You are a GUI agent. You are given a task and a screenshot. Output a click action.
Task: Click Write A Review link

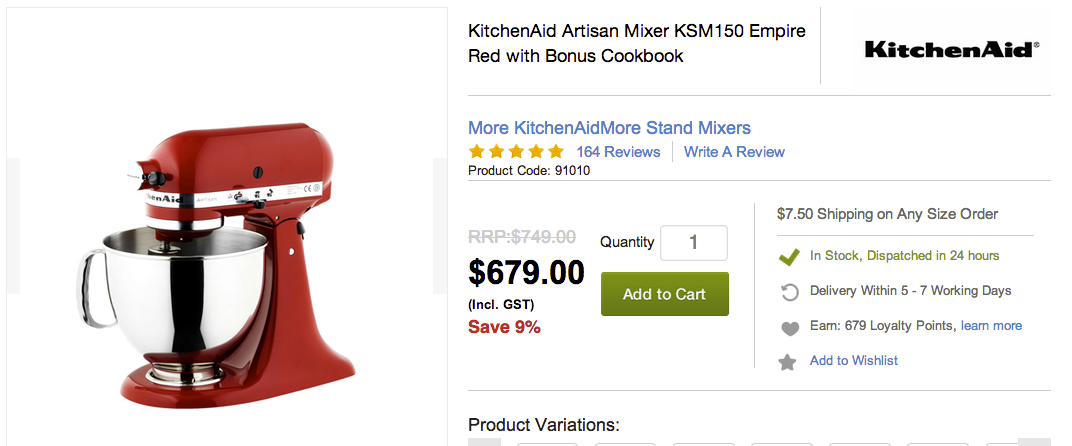tap(734, 152)
